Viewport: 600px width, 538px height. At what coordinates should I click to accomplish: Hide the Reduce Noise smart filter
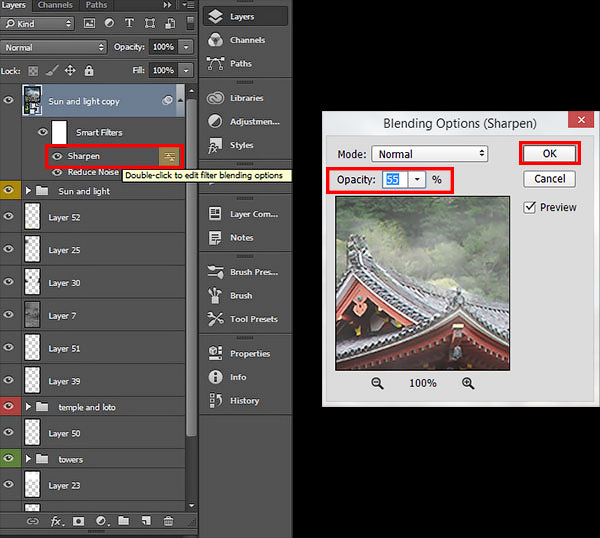[57, 172]
